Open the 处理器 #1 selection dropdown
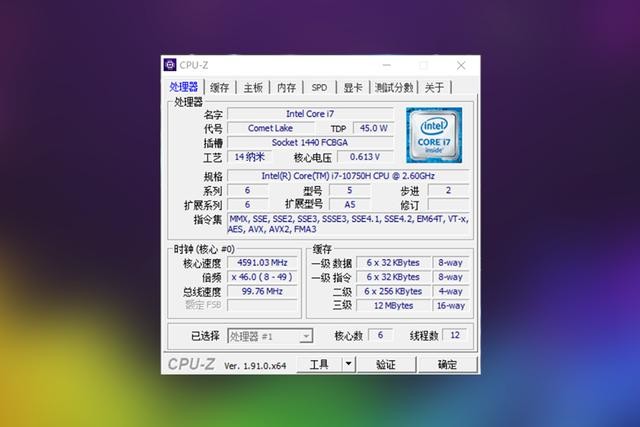Image resolution: width=640 pixels, height=427 pixels. (270, 336)
